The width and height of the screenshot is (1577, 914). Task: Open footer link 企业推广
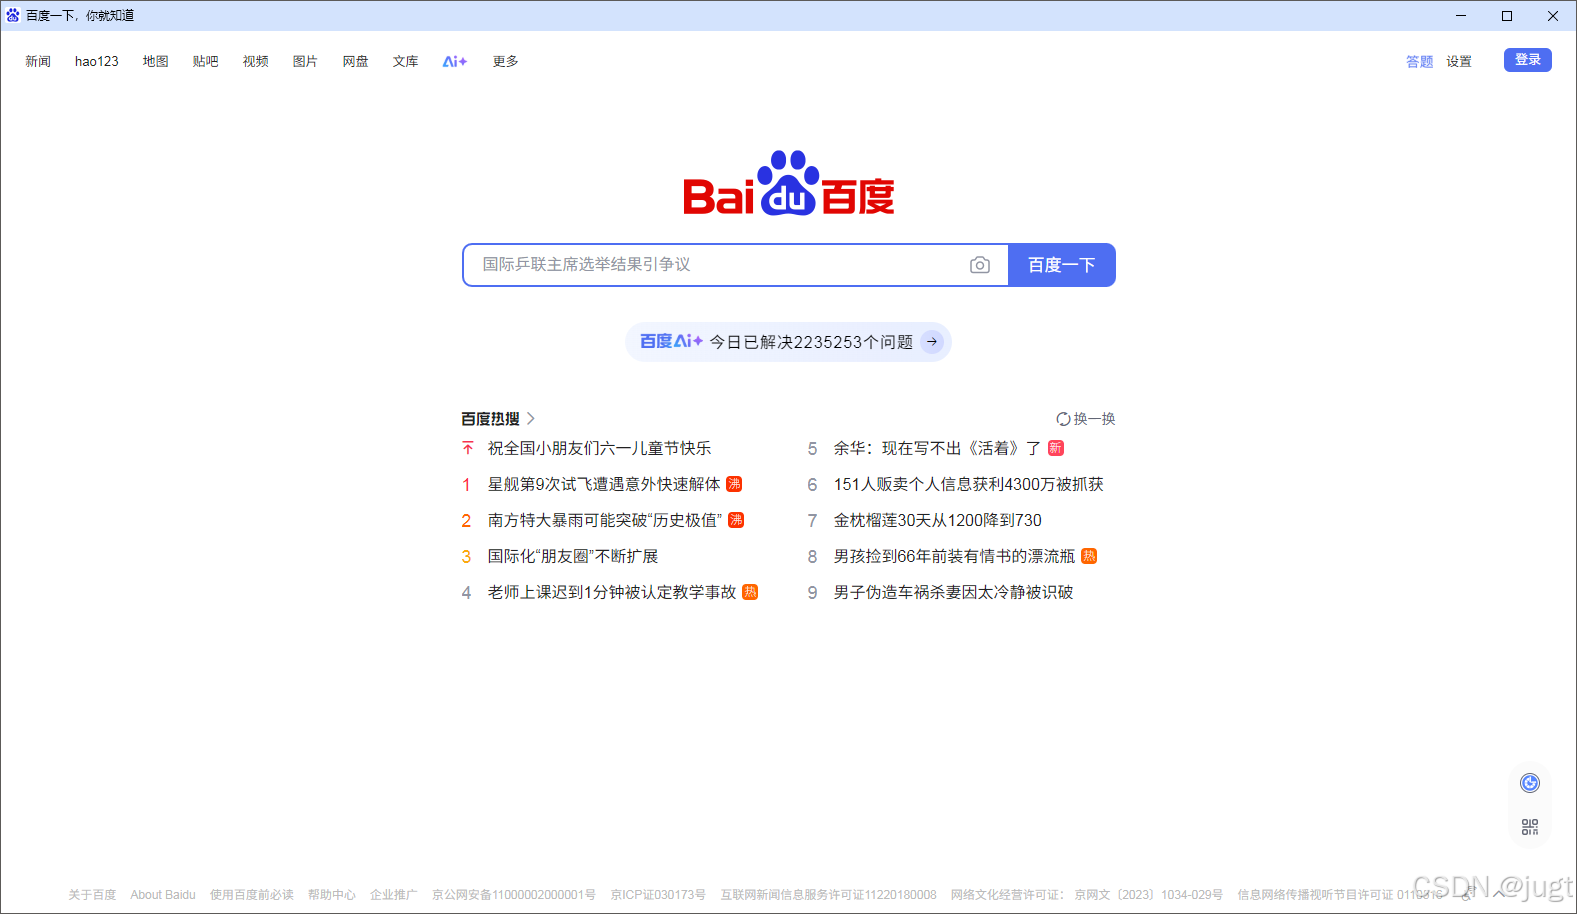[x=394, y=895]
